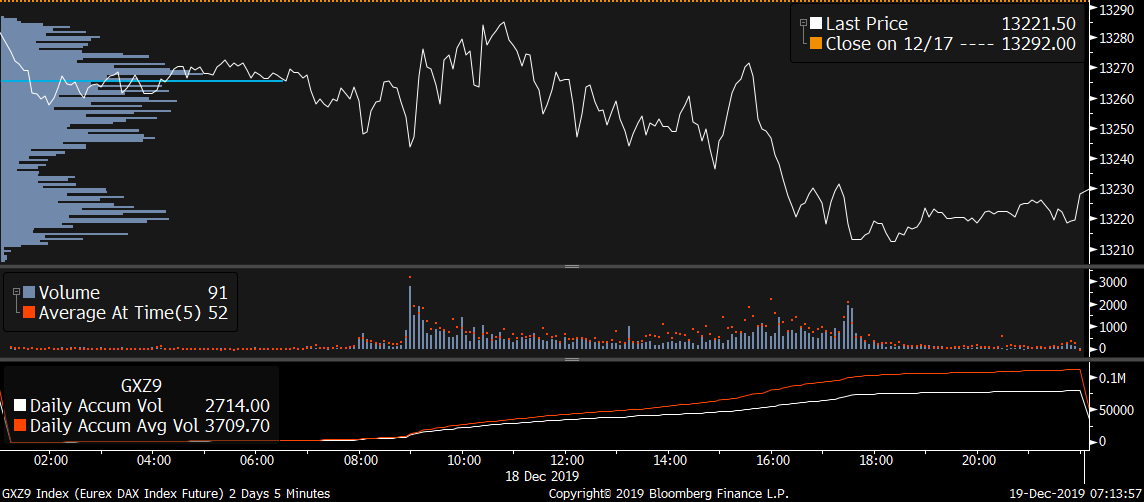Viewport: 1144px width, 502px height.
Task: Collapse the Last Price legend tree
Action: pyautogui.click(x=803, y=24)
